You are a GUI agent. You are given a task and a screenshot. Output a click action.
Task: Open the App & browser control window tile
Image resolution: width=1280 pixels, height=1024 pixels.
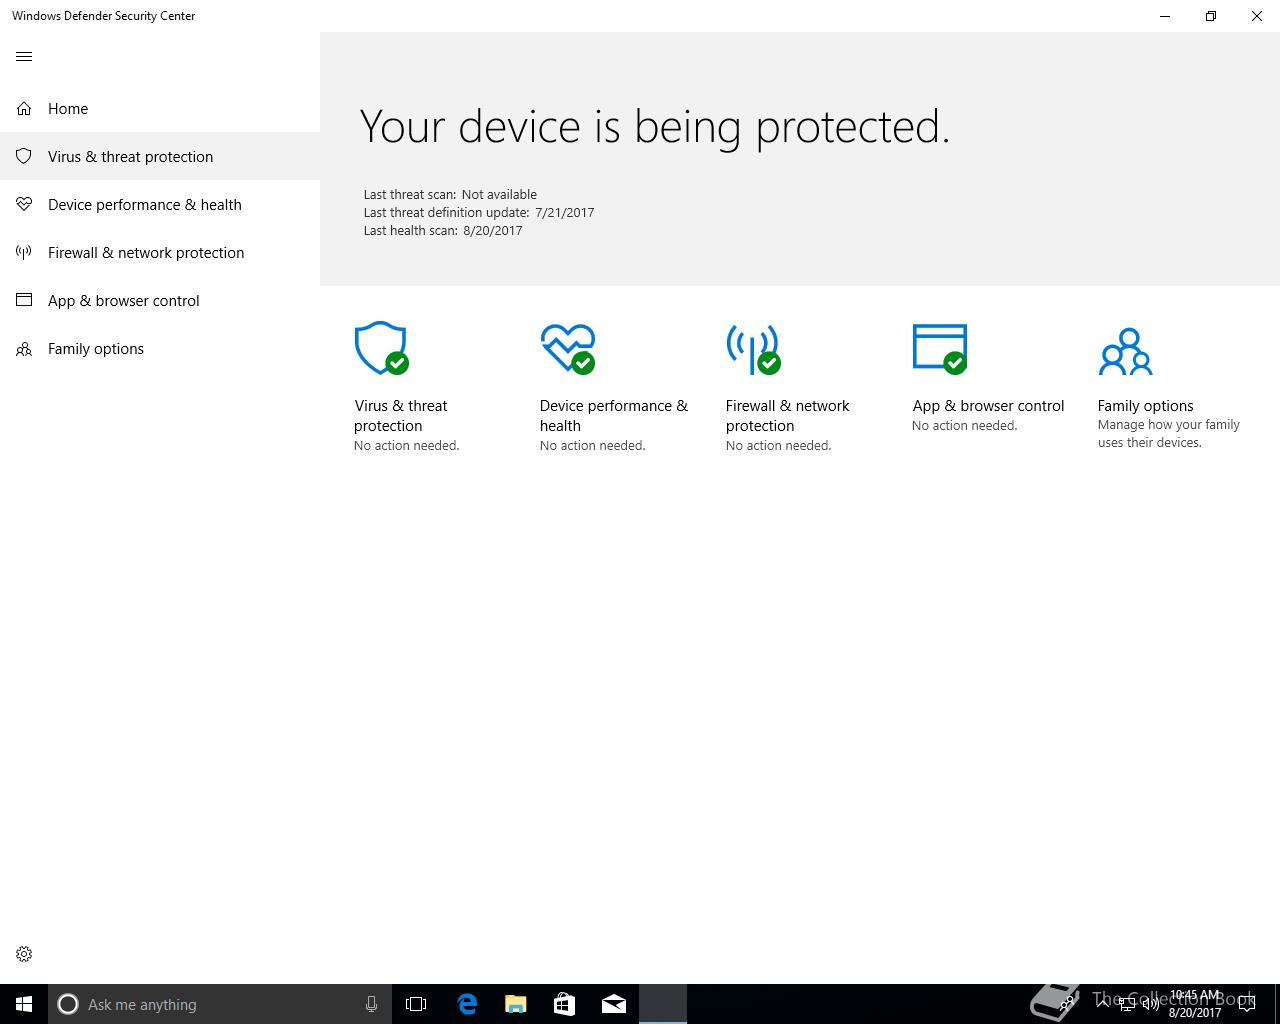point(940,348)
